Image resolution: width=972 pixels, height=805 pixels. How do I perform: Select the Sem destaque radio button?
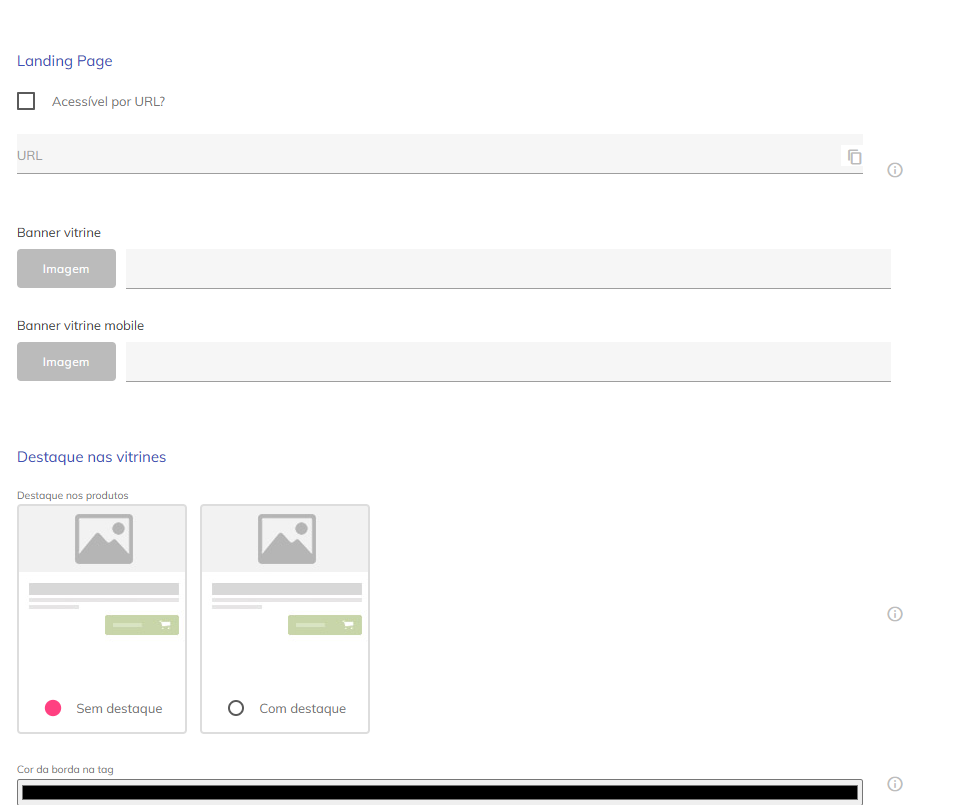click(54, 708)
